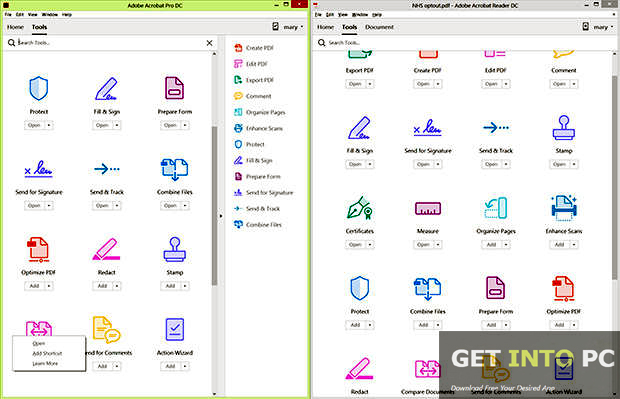Select the Organize Pages icon in Acrobat Reader
This screenshot has height=399, width=620.
tap(495, 208)
